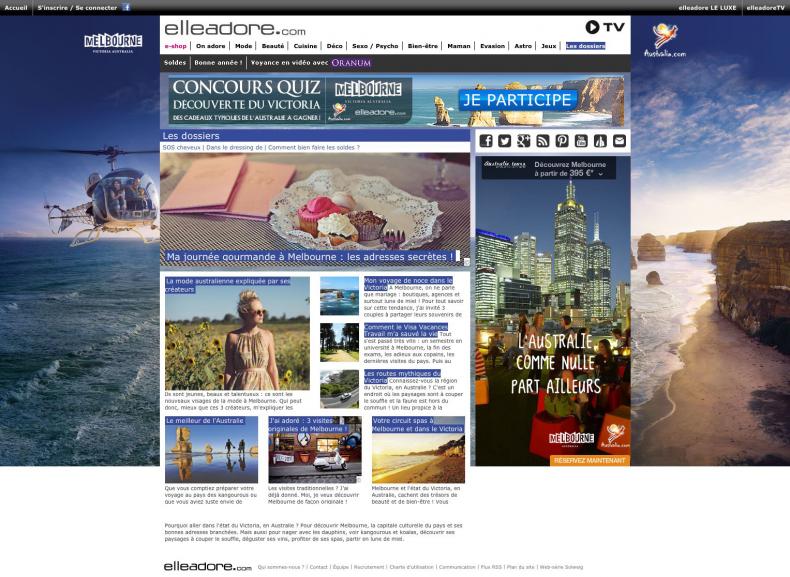Viewport: 790px width, 577px height.
Task: Open the Pinterest social icon
Action: click(x=562, y=141)
